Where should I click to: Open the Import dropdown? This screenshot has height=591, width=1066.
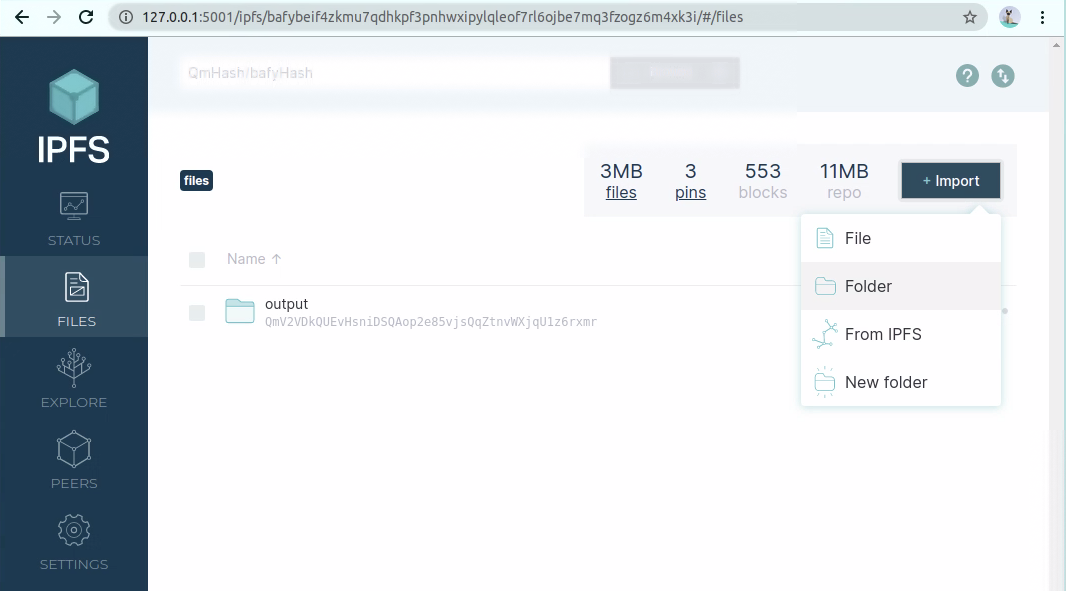[950, 181]
